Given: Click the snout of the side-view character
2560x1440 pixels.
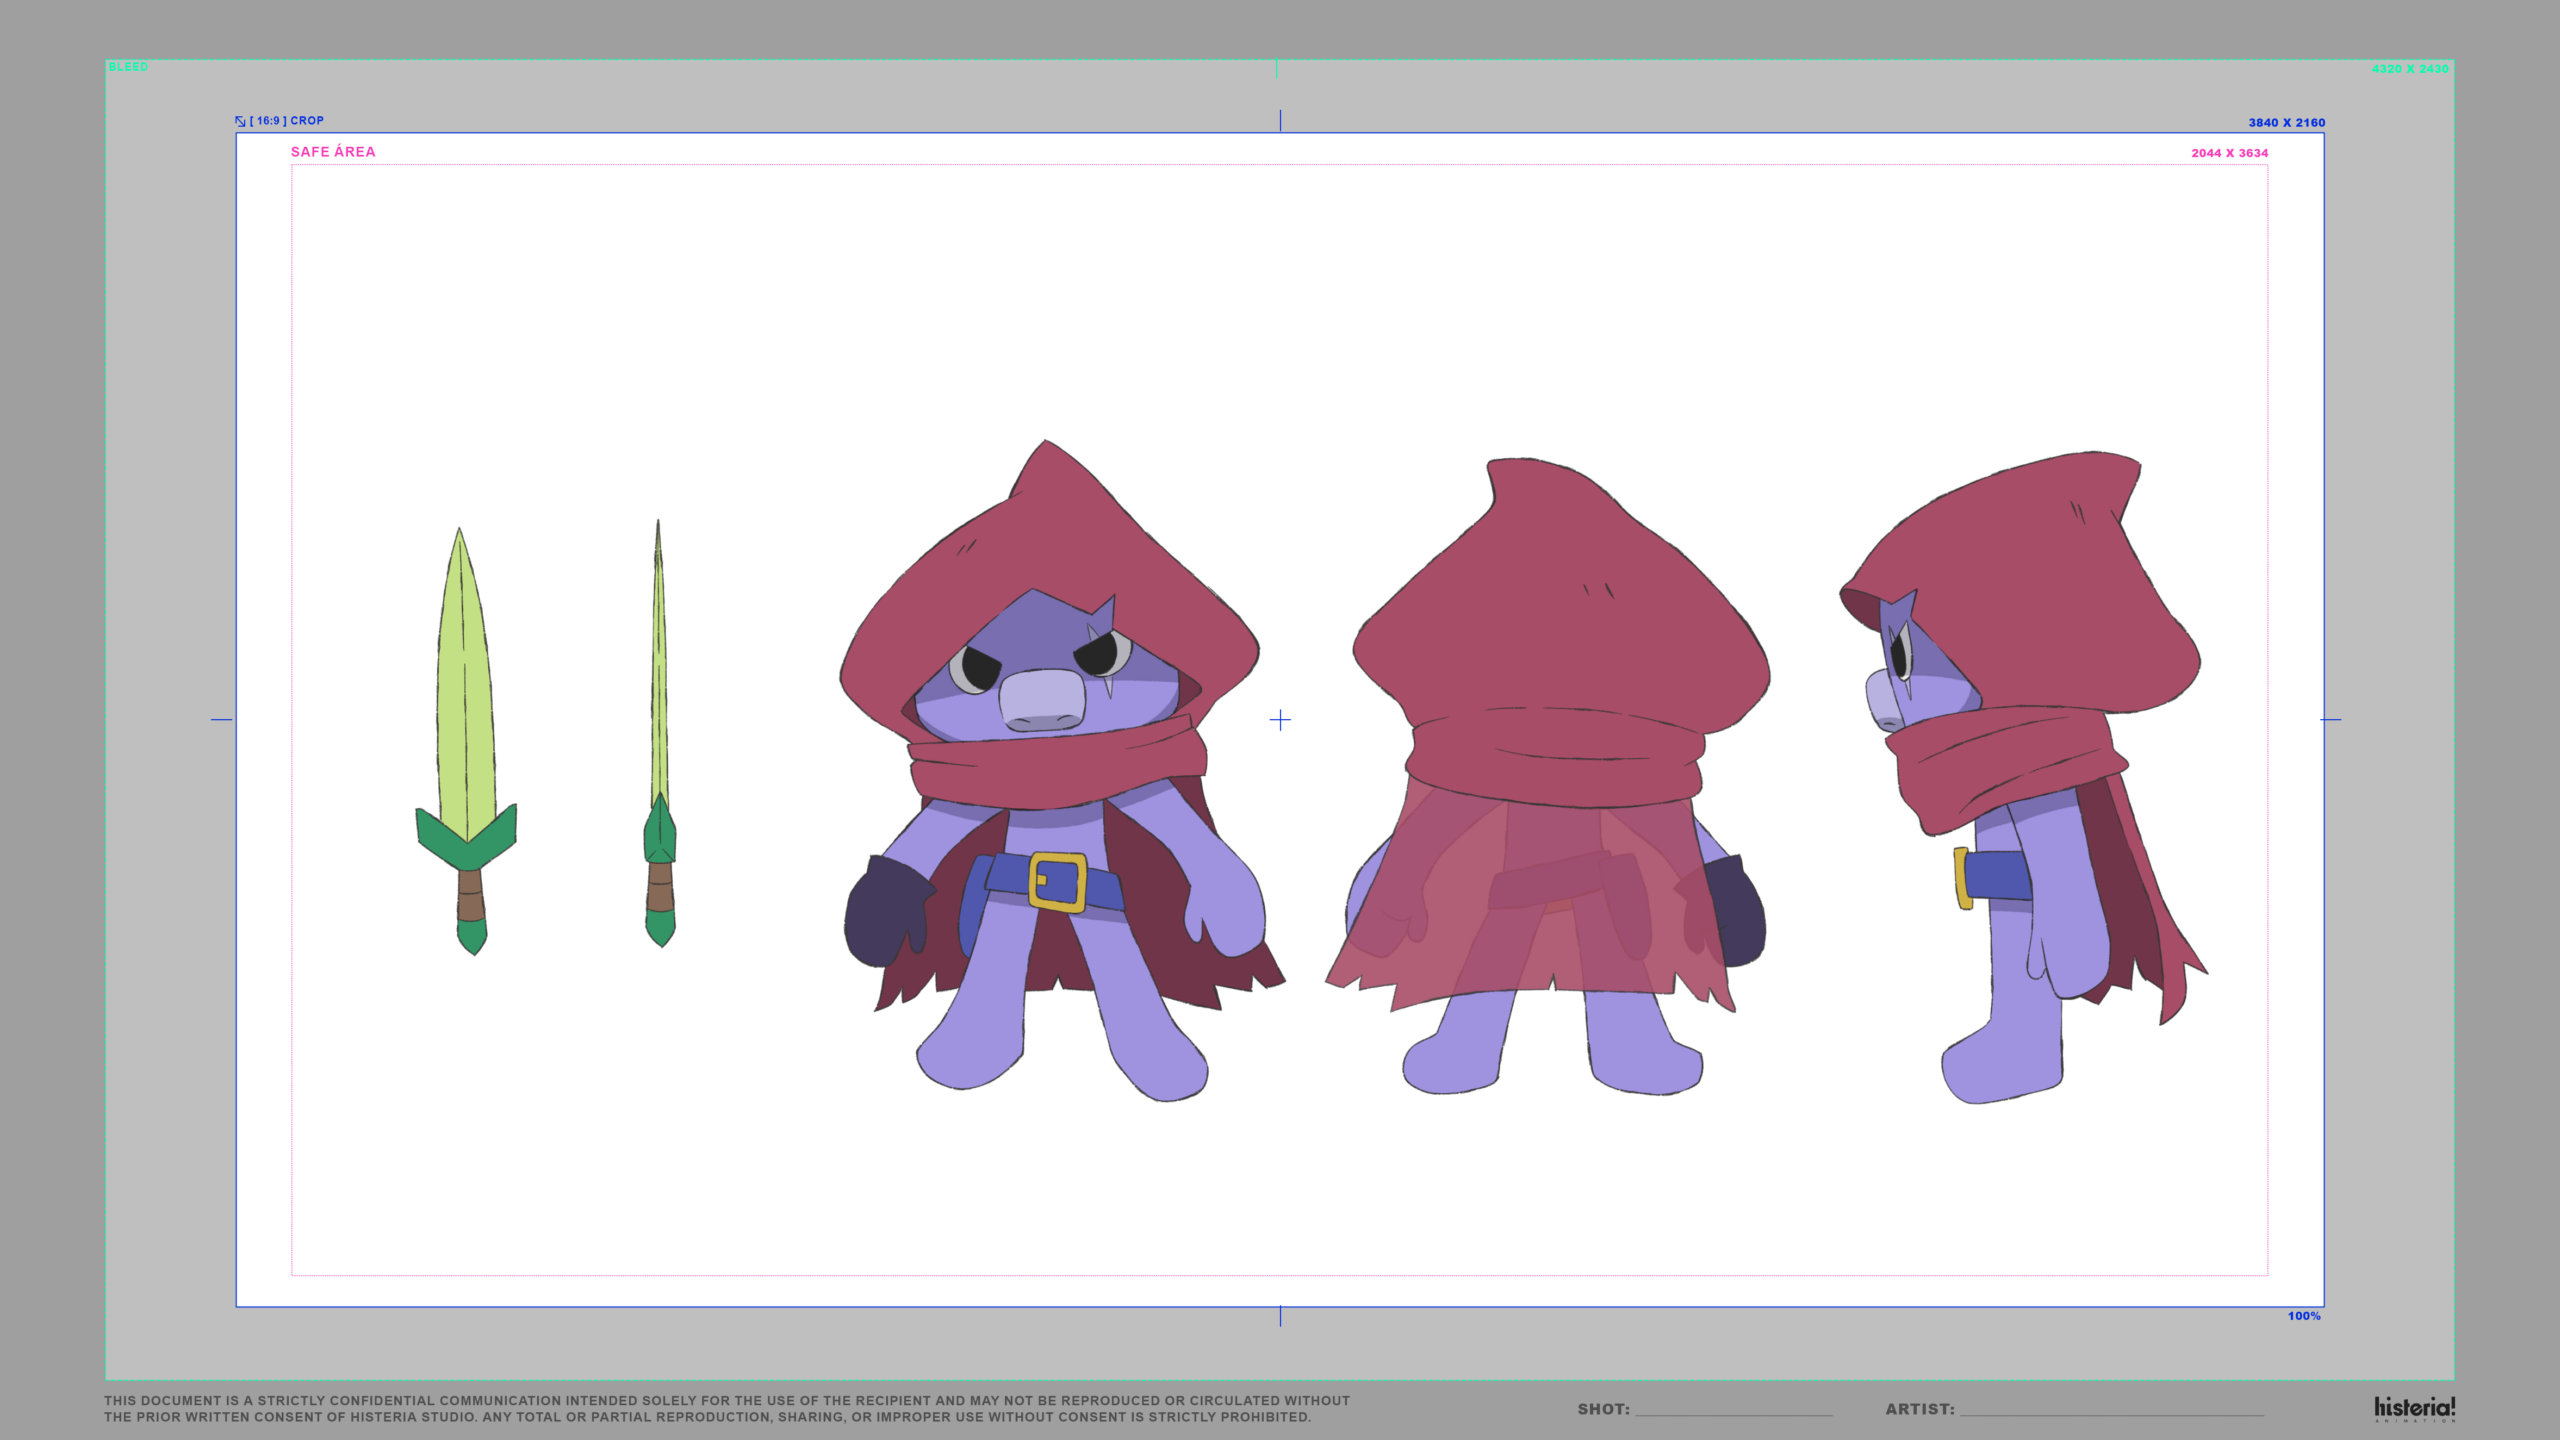Looking at the screenshot, I should pos(1882,701).
